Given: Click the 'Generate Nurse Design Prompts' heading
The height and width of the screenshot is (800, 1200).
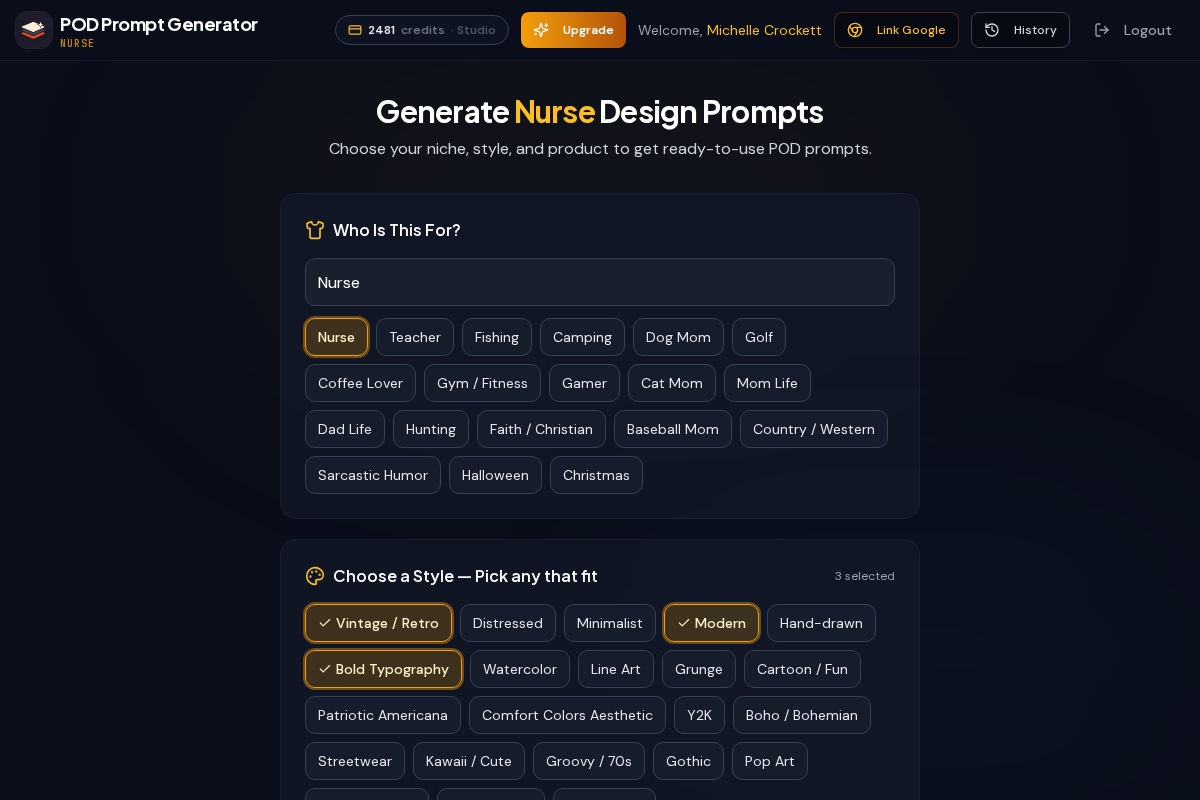Looking at the screenshot, I should (600, 111).
